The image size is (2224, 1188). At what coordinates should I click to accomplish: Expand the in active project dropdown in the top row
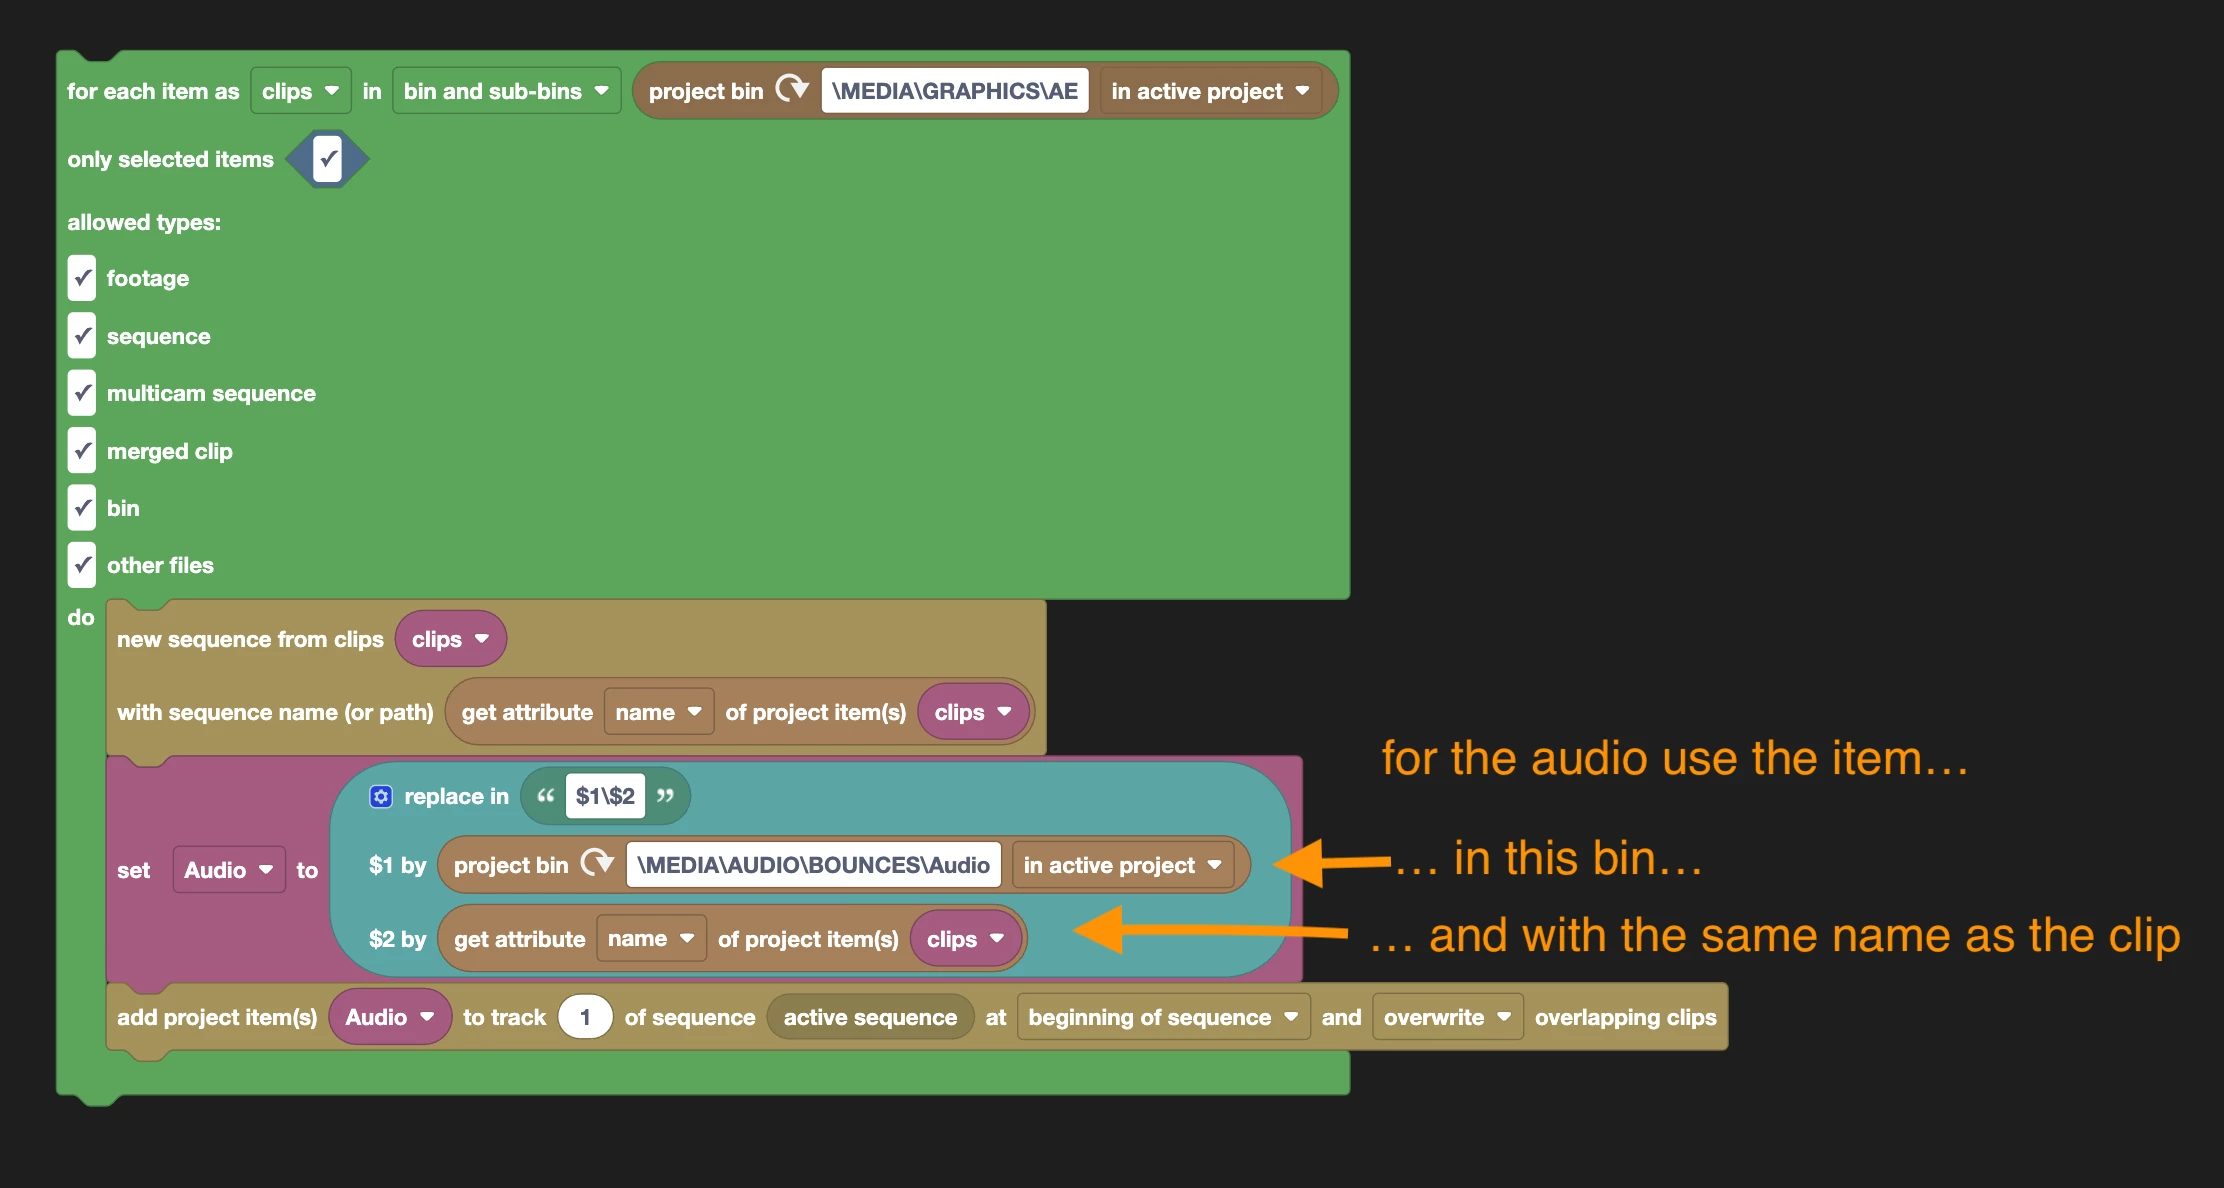[x=1210, y=91]
